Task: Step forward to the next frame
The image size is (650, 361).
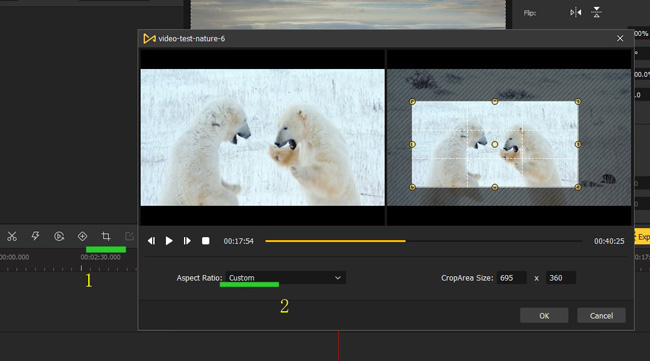Action: coord(187,241)
